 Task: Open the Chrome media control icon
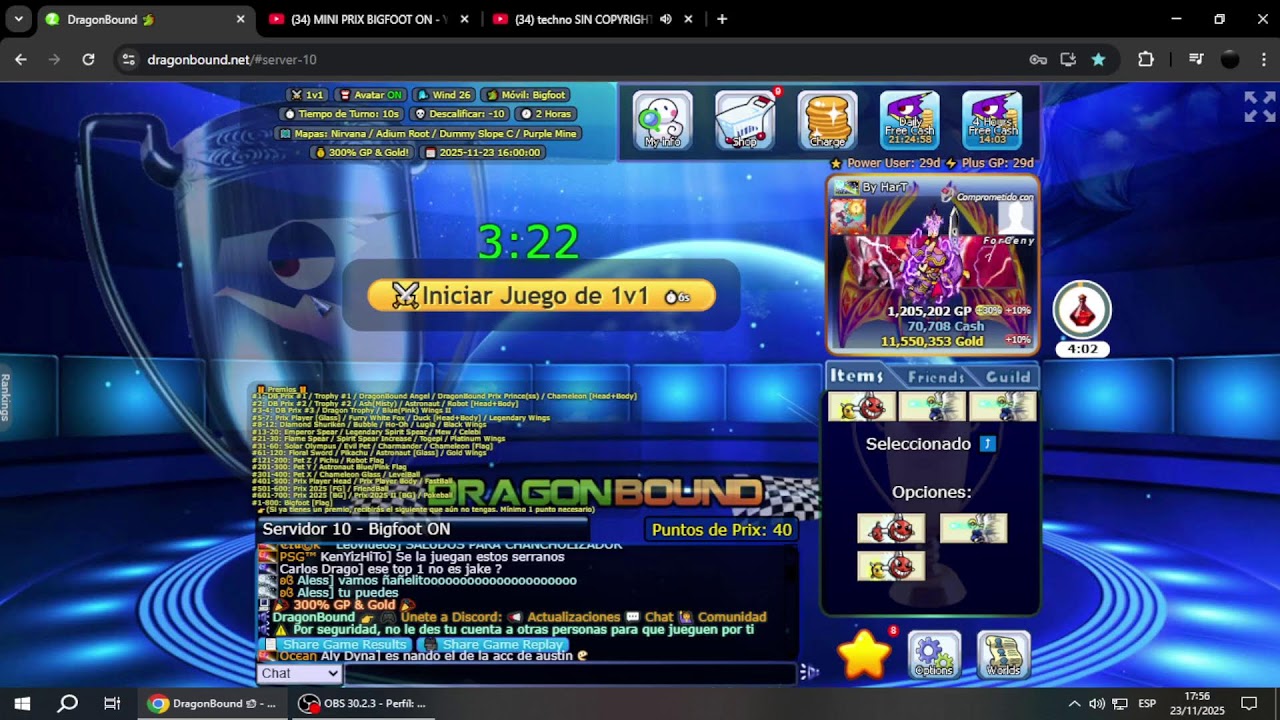click(1195, 60)
